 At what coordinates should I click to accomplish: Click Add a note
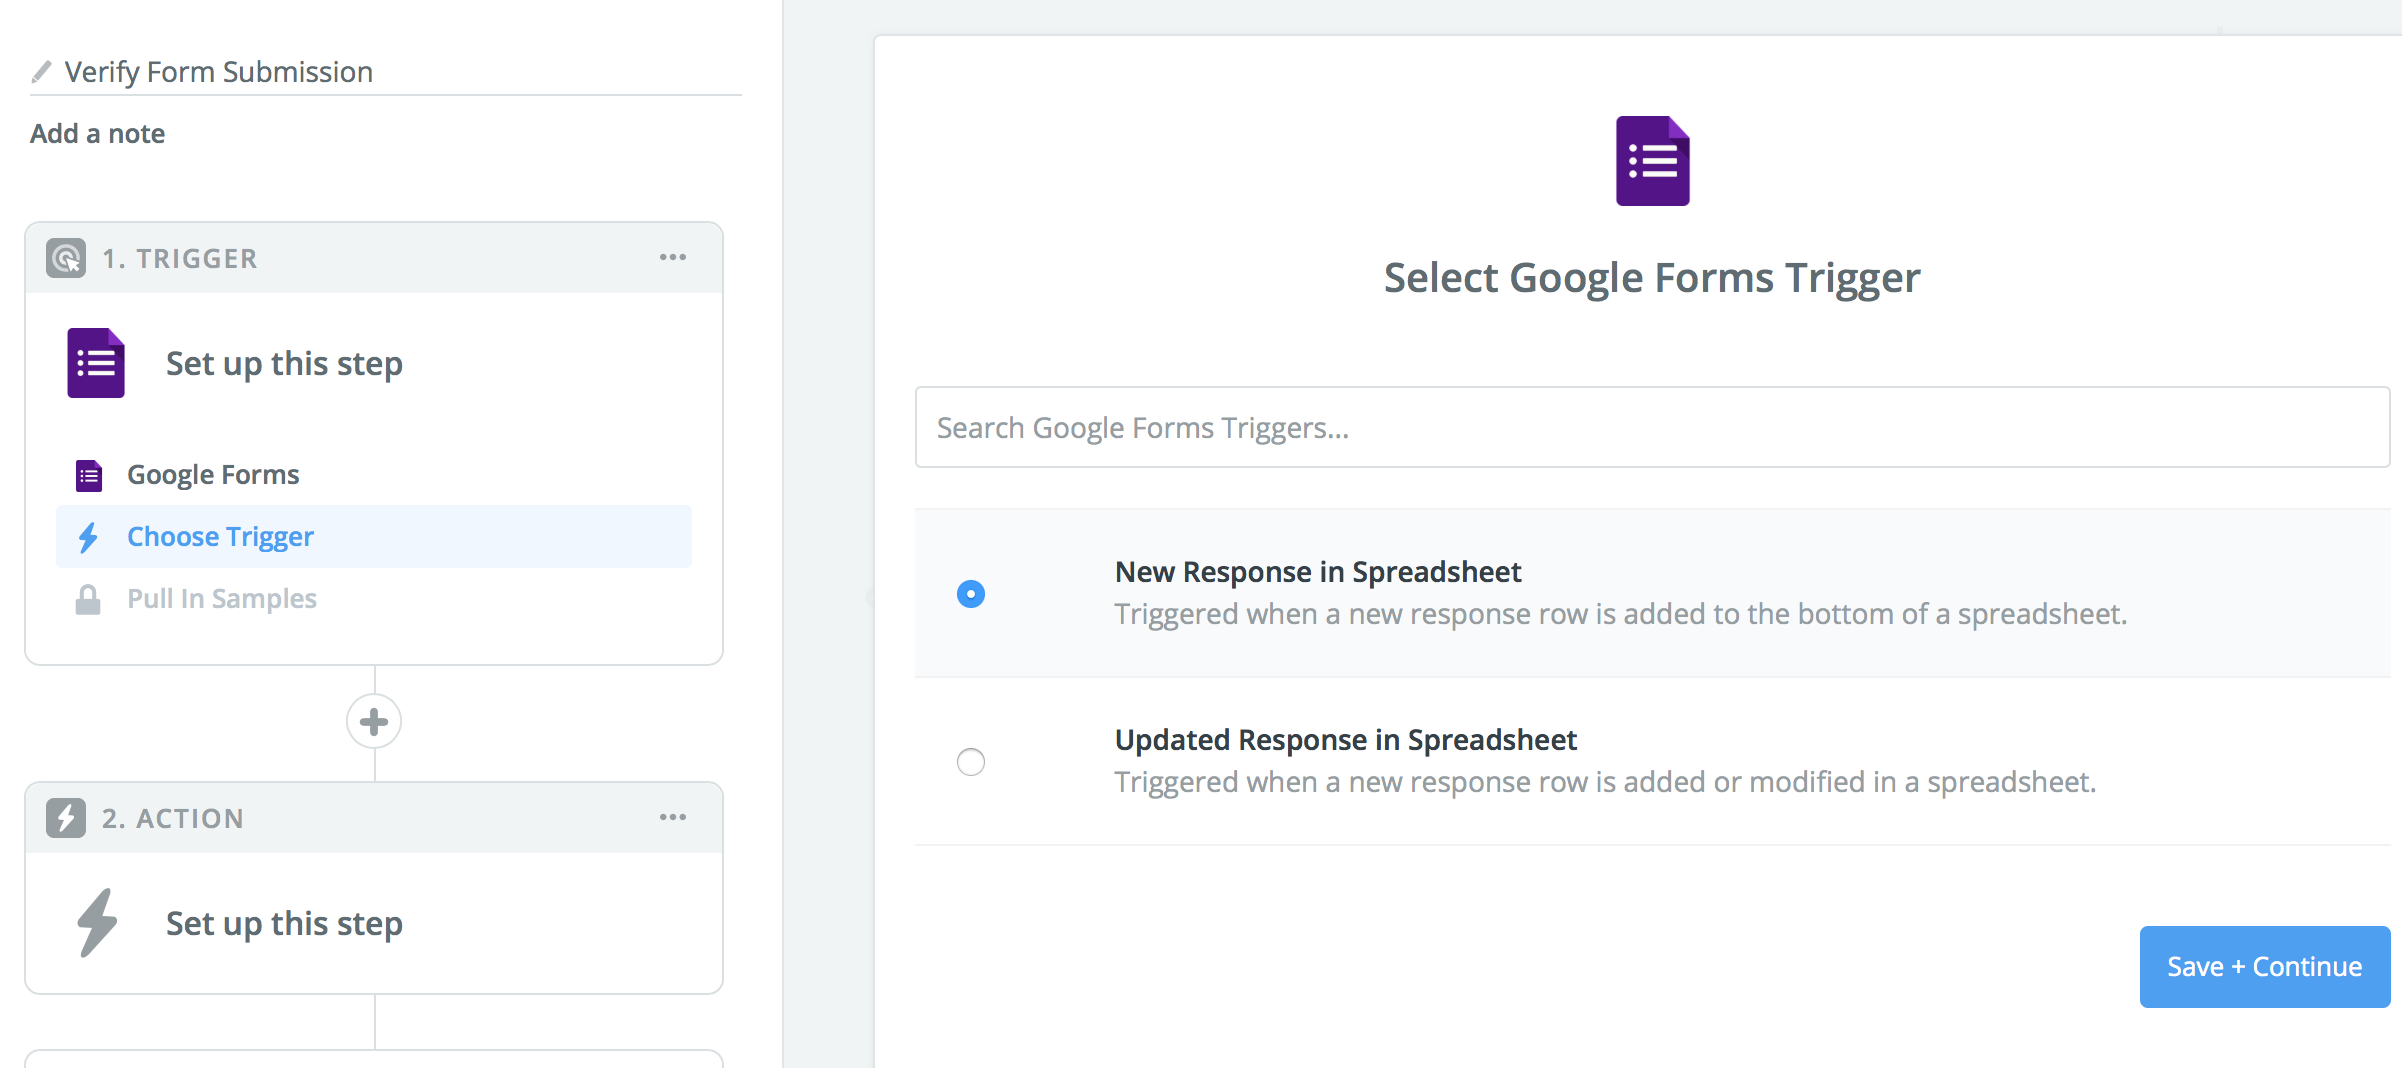[x=97, y=133]
